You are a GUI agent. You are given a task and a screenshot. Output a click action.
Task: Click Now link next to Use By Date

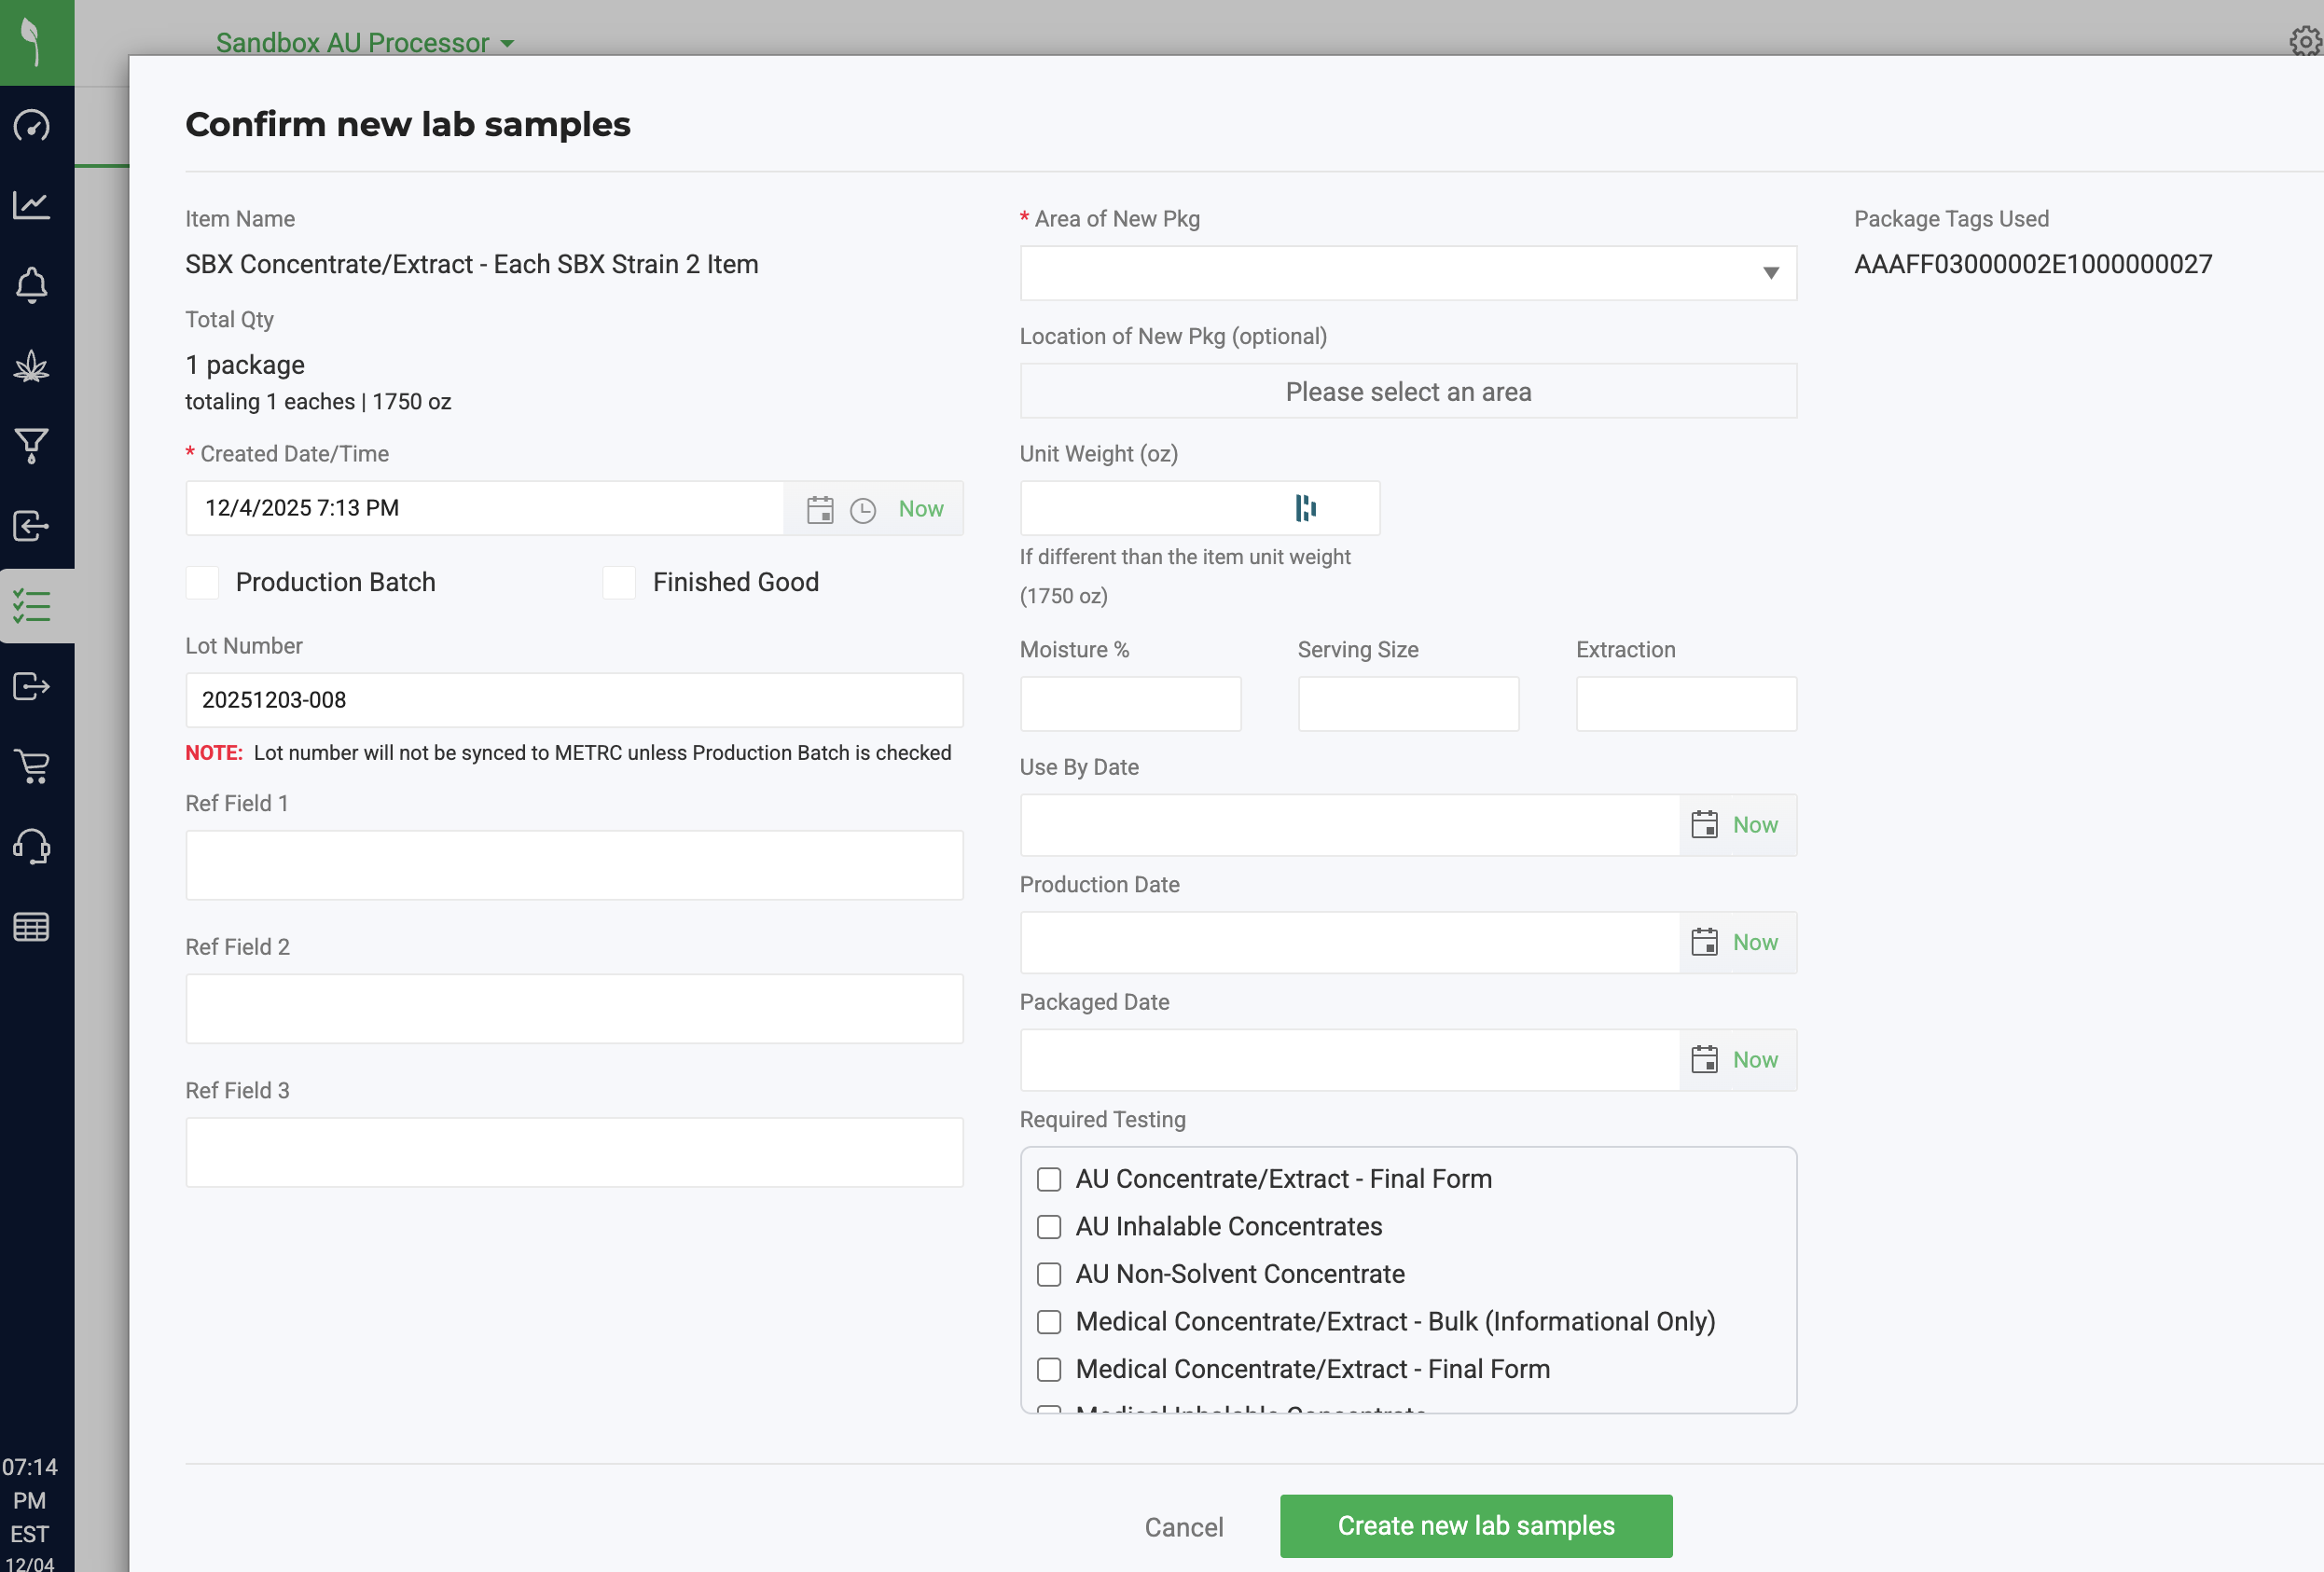[1755, 825]
